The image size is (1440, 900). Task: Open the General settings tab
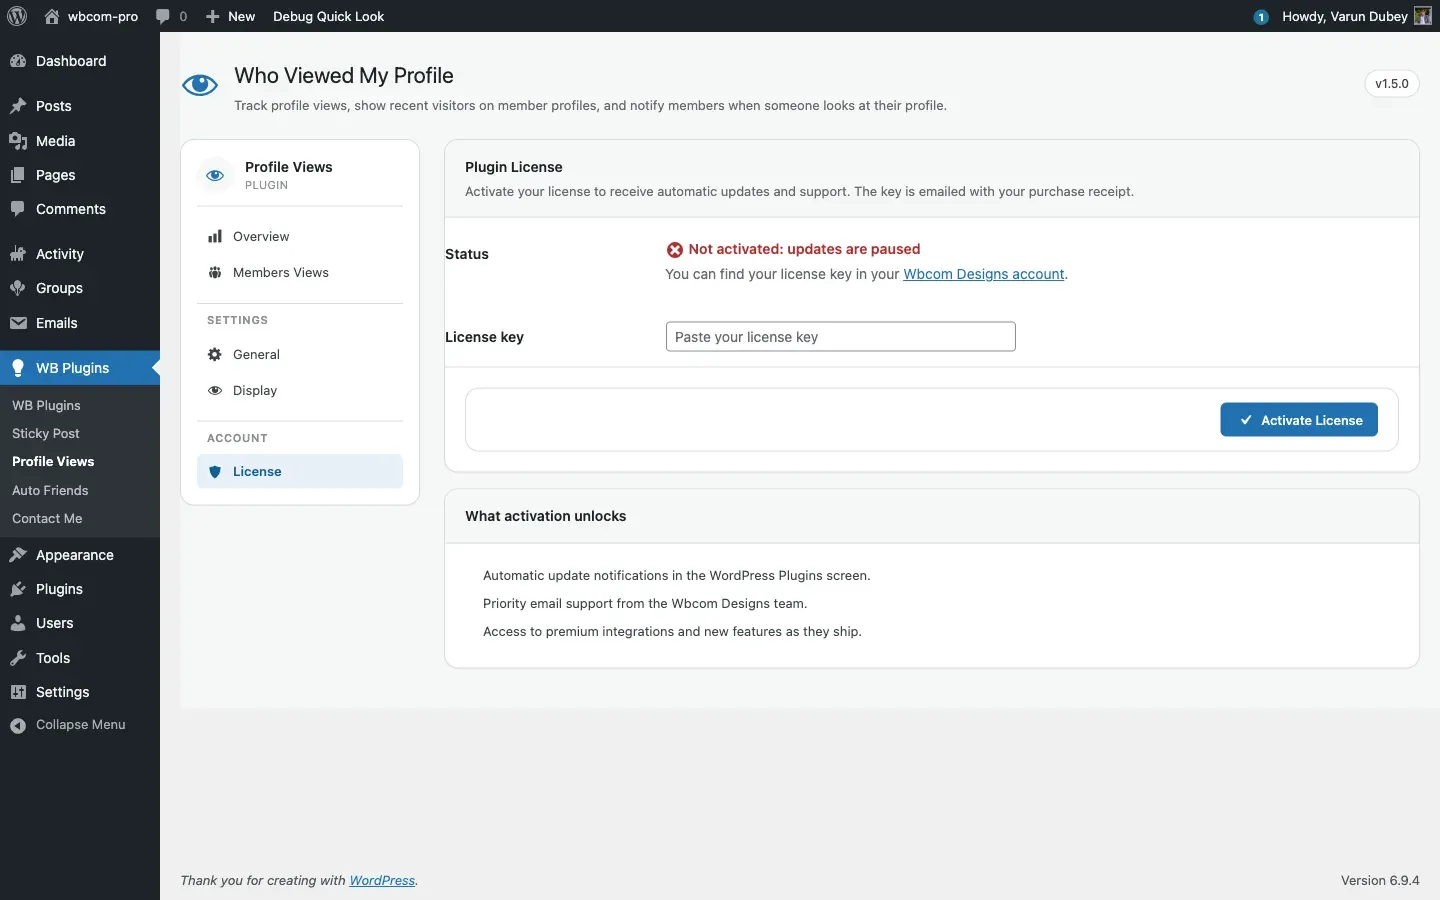point(300,354)
